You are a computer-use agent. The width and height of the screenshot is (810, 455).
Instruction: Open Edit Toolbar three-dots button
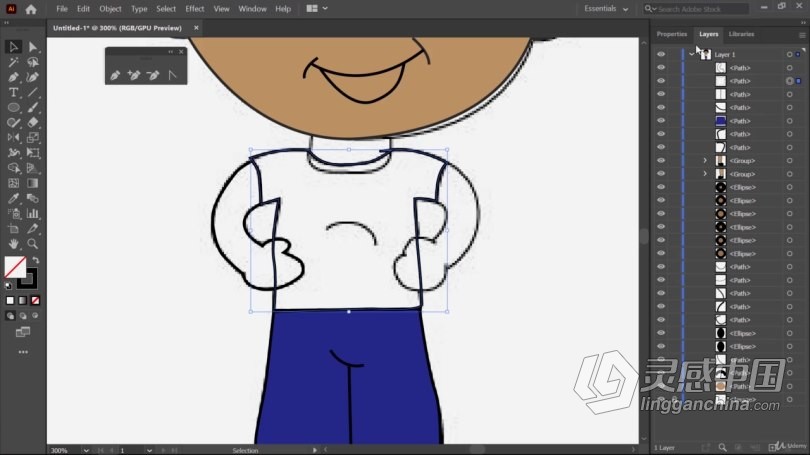[23, 352]
